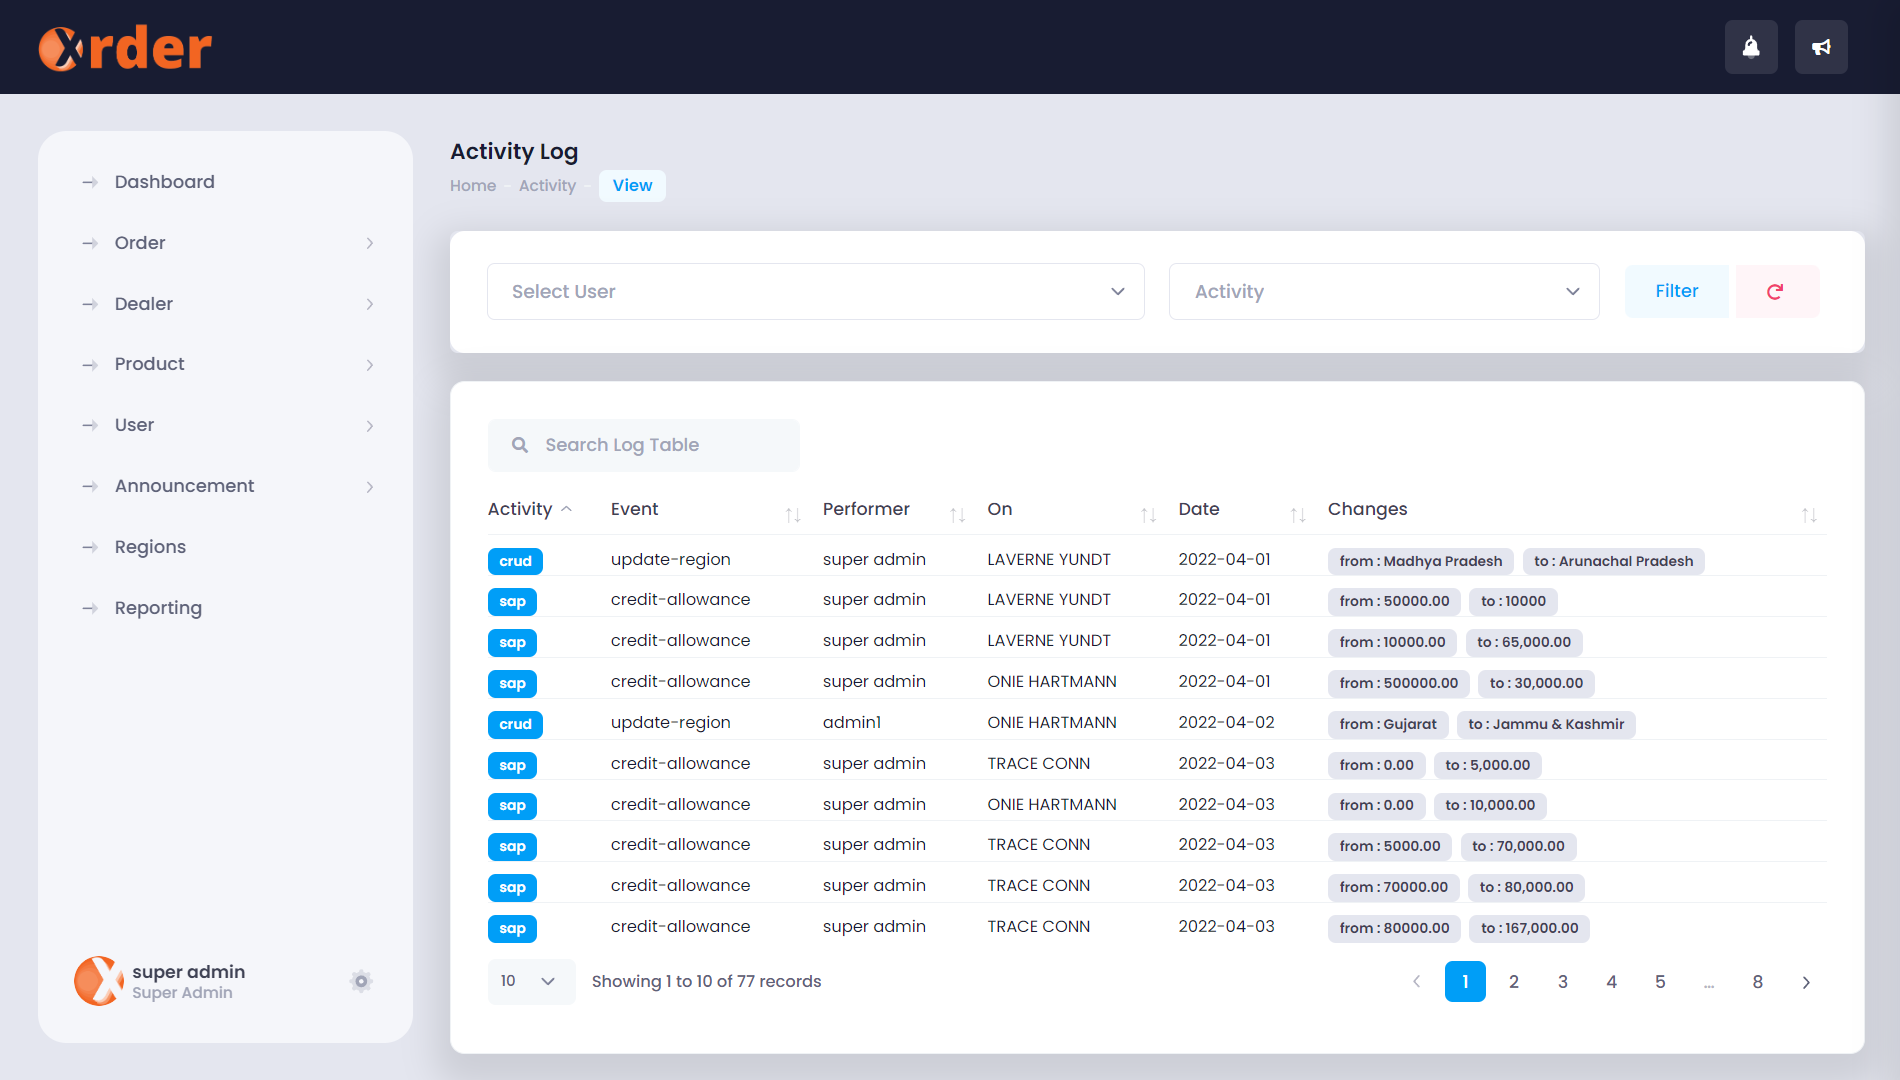Image resolution: width=1900 pixels, height=1080 pixels.
Task: Open Dashboard from the sidebar
Action: click(164, 182)
